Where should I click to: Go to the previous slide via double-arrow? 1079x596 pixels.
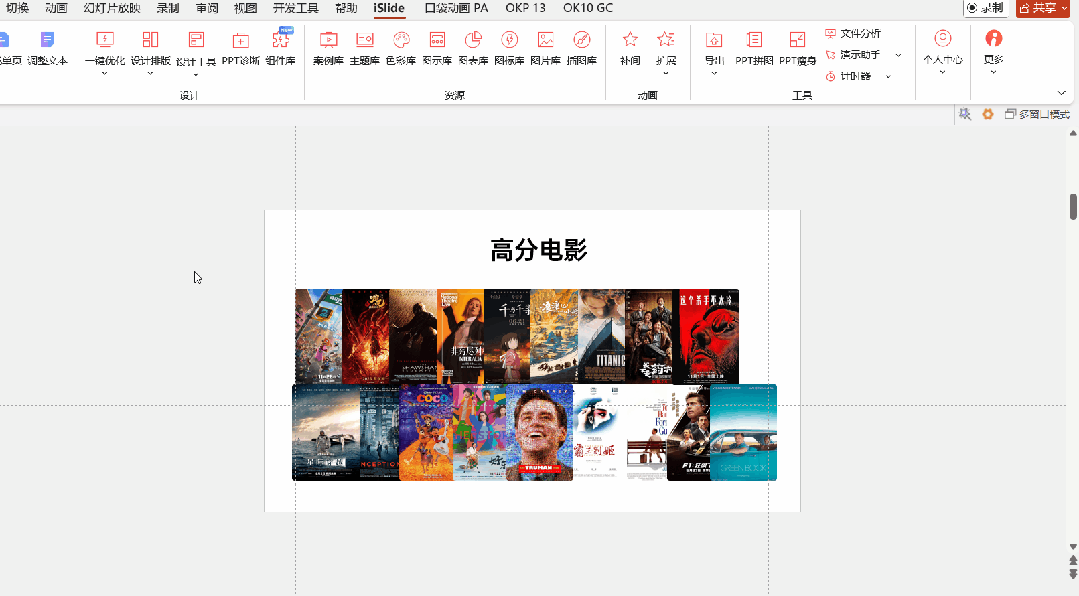(1073, 560)
